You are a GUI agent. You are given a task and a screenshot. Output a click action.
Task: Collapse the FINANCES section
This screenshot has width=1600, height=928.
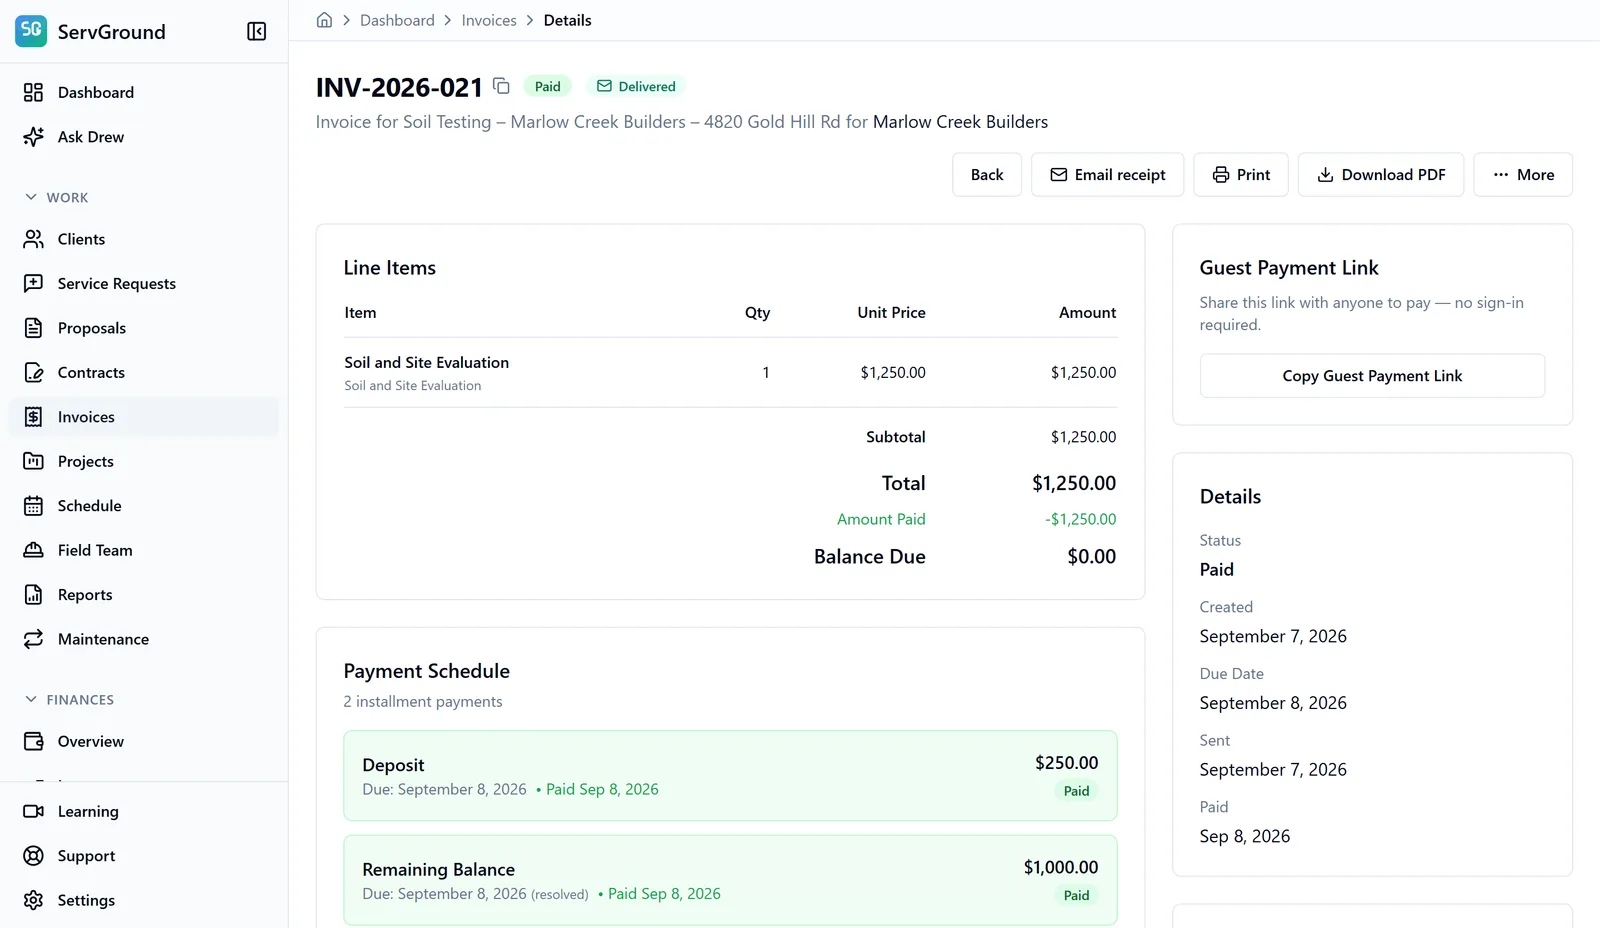click(70, 699)
